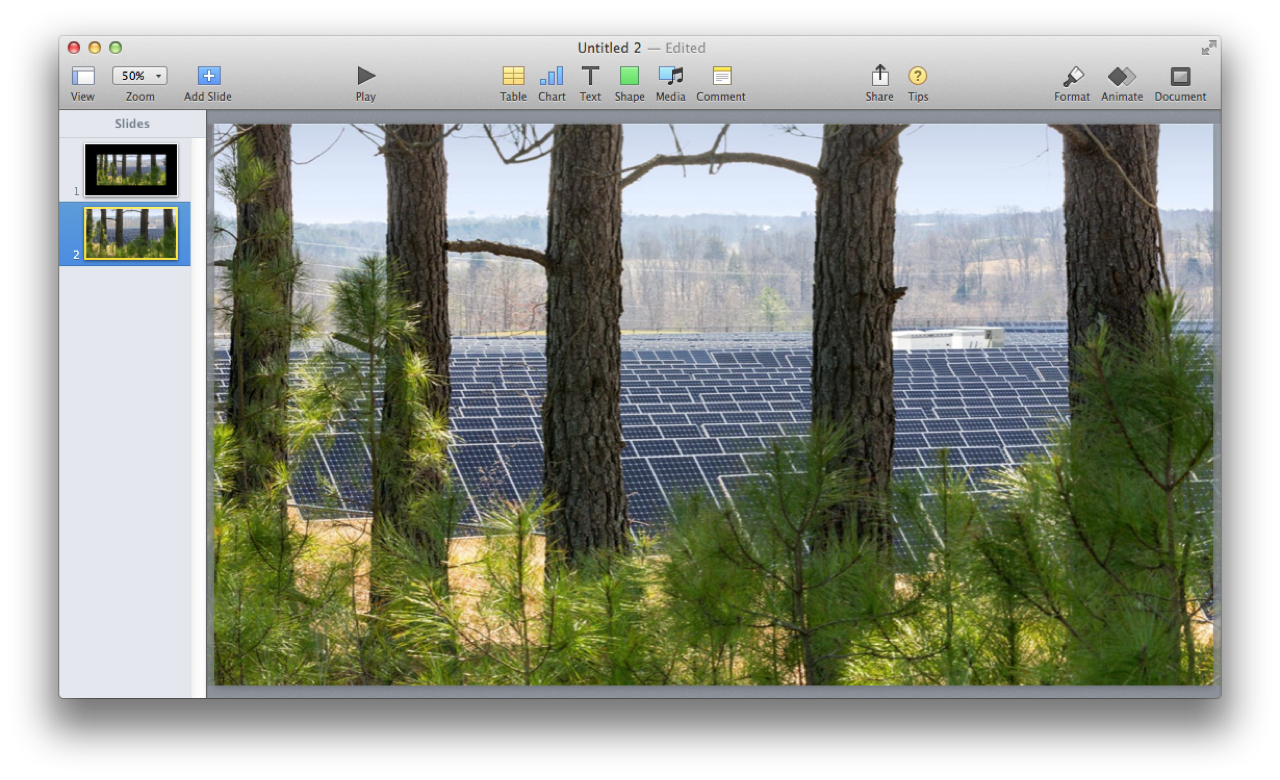Open the Share menu
Screen dimensions: 1280x780
879,76
